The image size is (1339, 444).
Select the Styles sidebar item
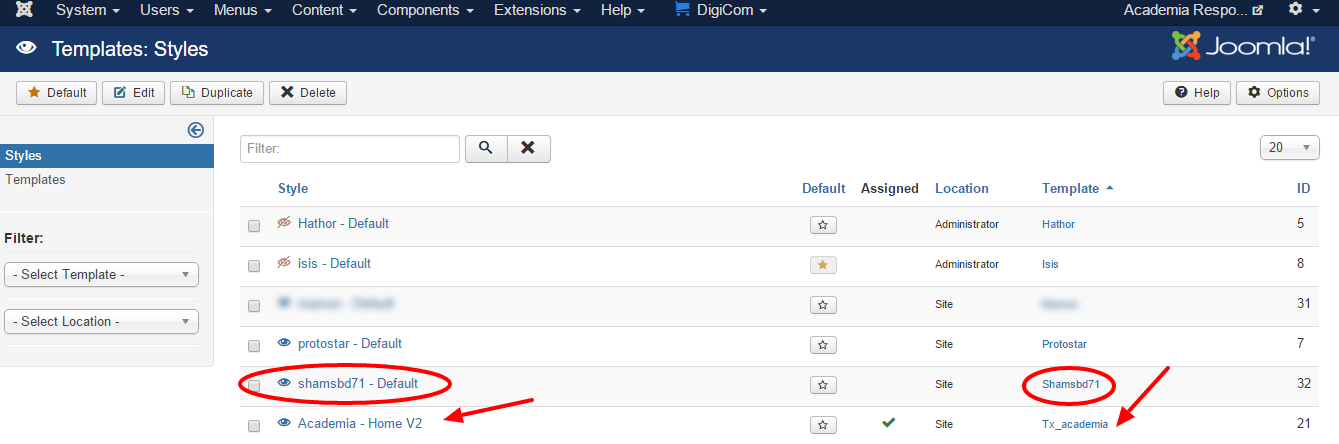pos(107,156)
